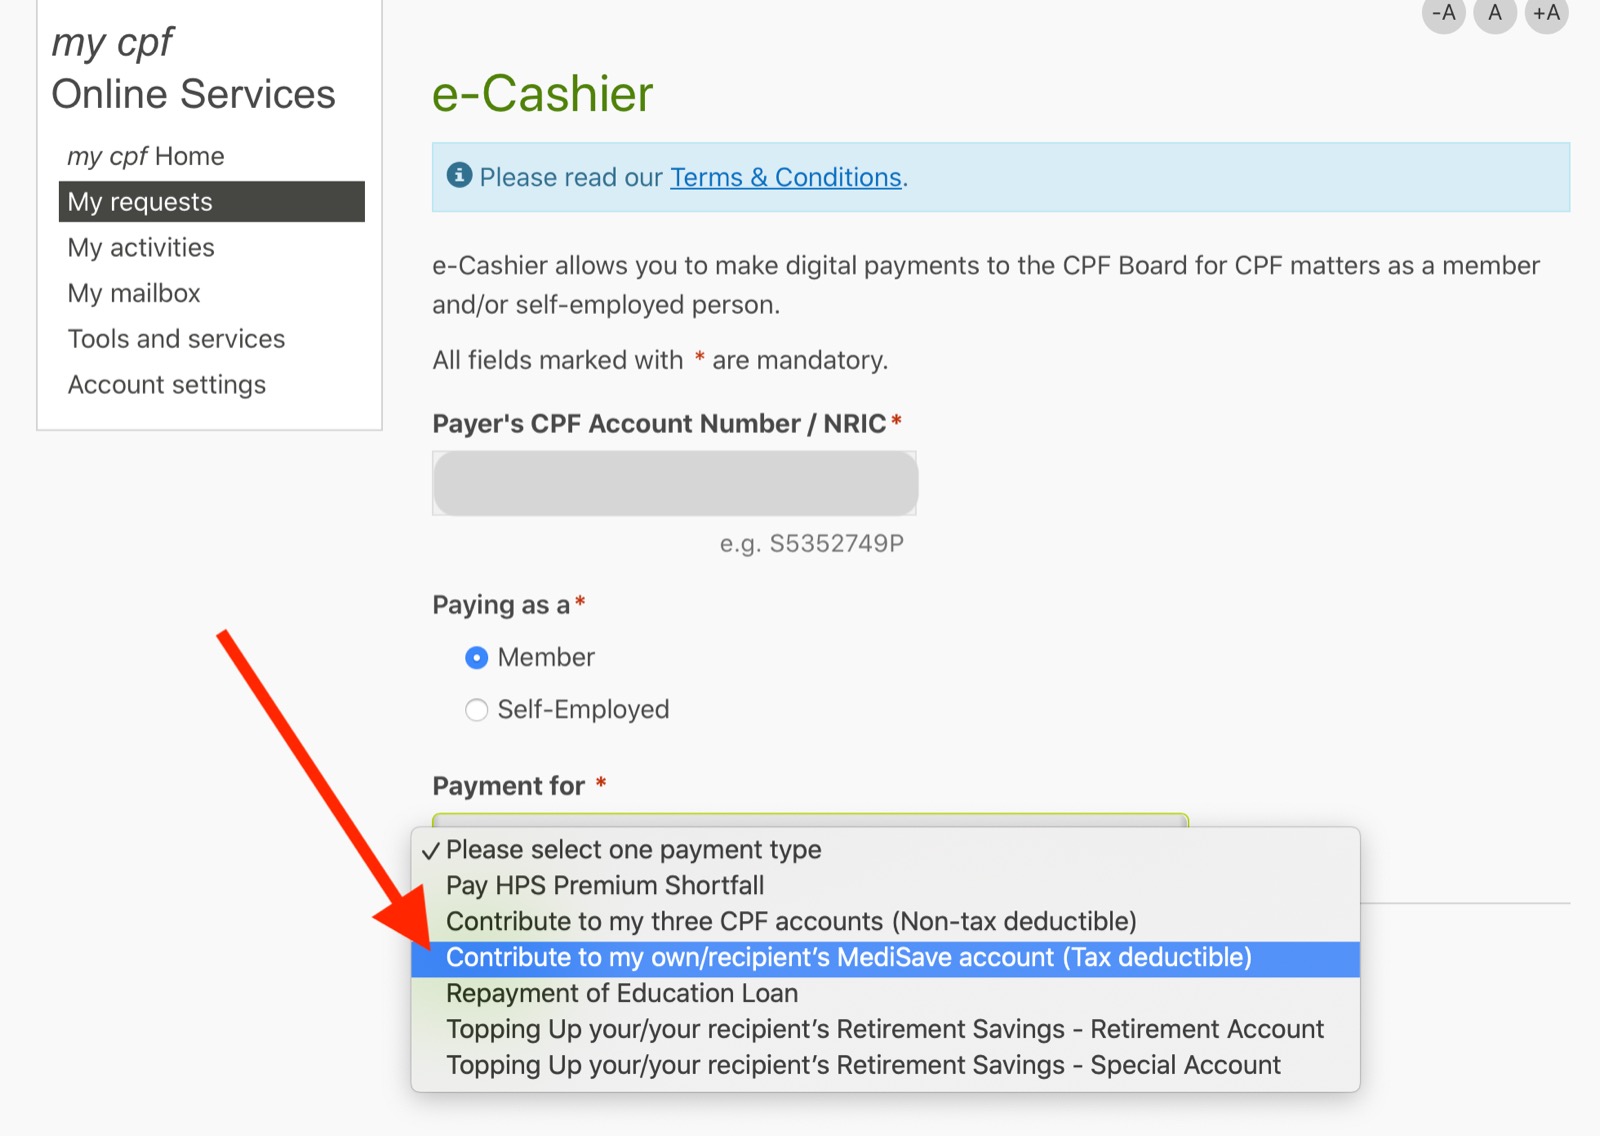The height and width of the screenshot is (1136, 1600).
Task: Select the Self-Employed radio button
Action: pyautogui.click(x=477, y=710)
